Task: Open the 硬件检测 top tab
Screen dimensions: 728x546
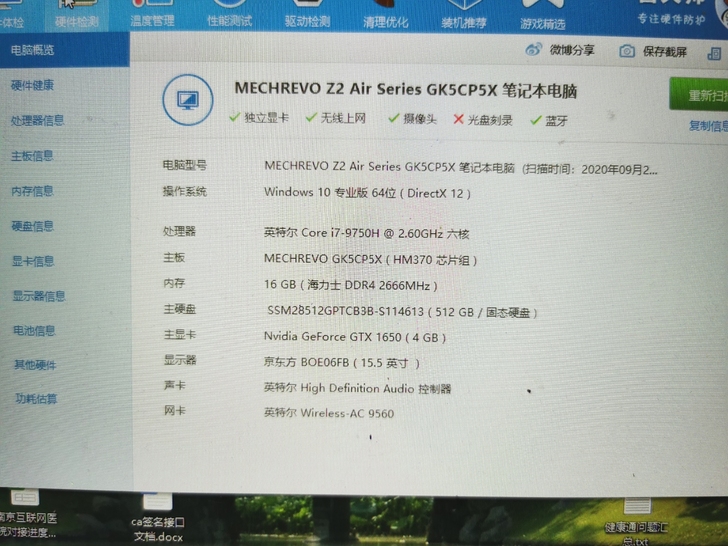Action: tap(77, 15)
